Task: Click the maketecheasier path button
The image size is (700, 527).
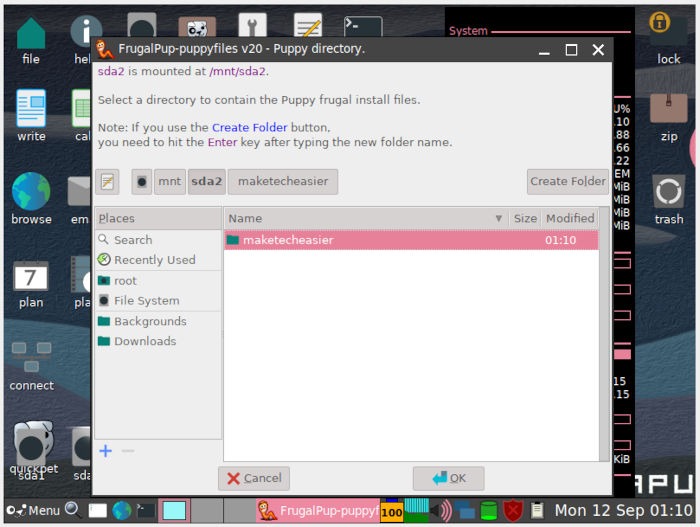Action: 283,182
